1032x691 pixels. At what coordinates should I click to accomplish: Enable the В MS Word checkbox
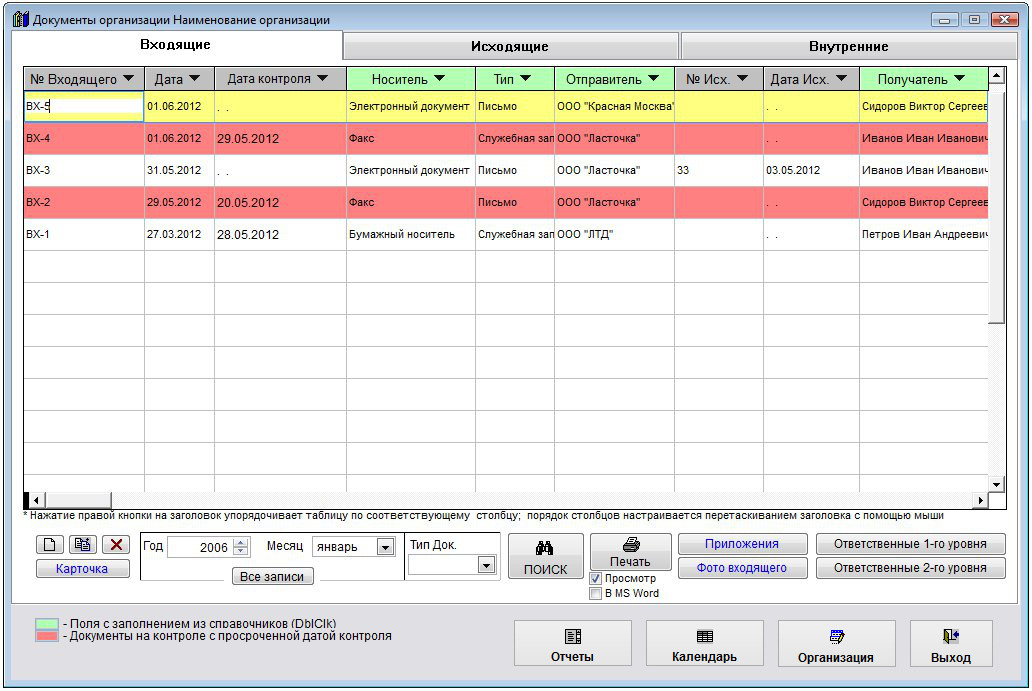(x=596, y=594)
